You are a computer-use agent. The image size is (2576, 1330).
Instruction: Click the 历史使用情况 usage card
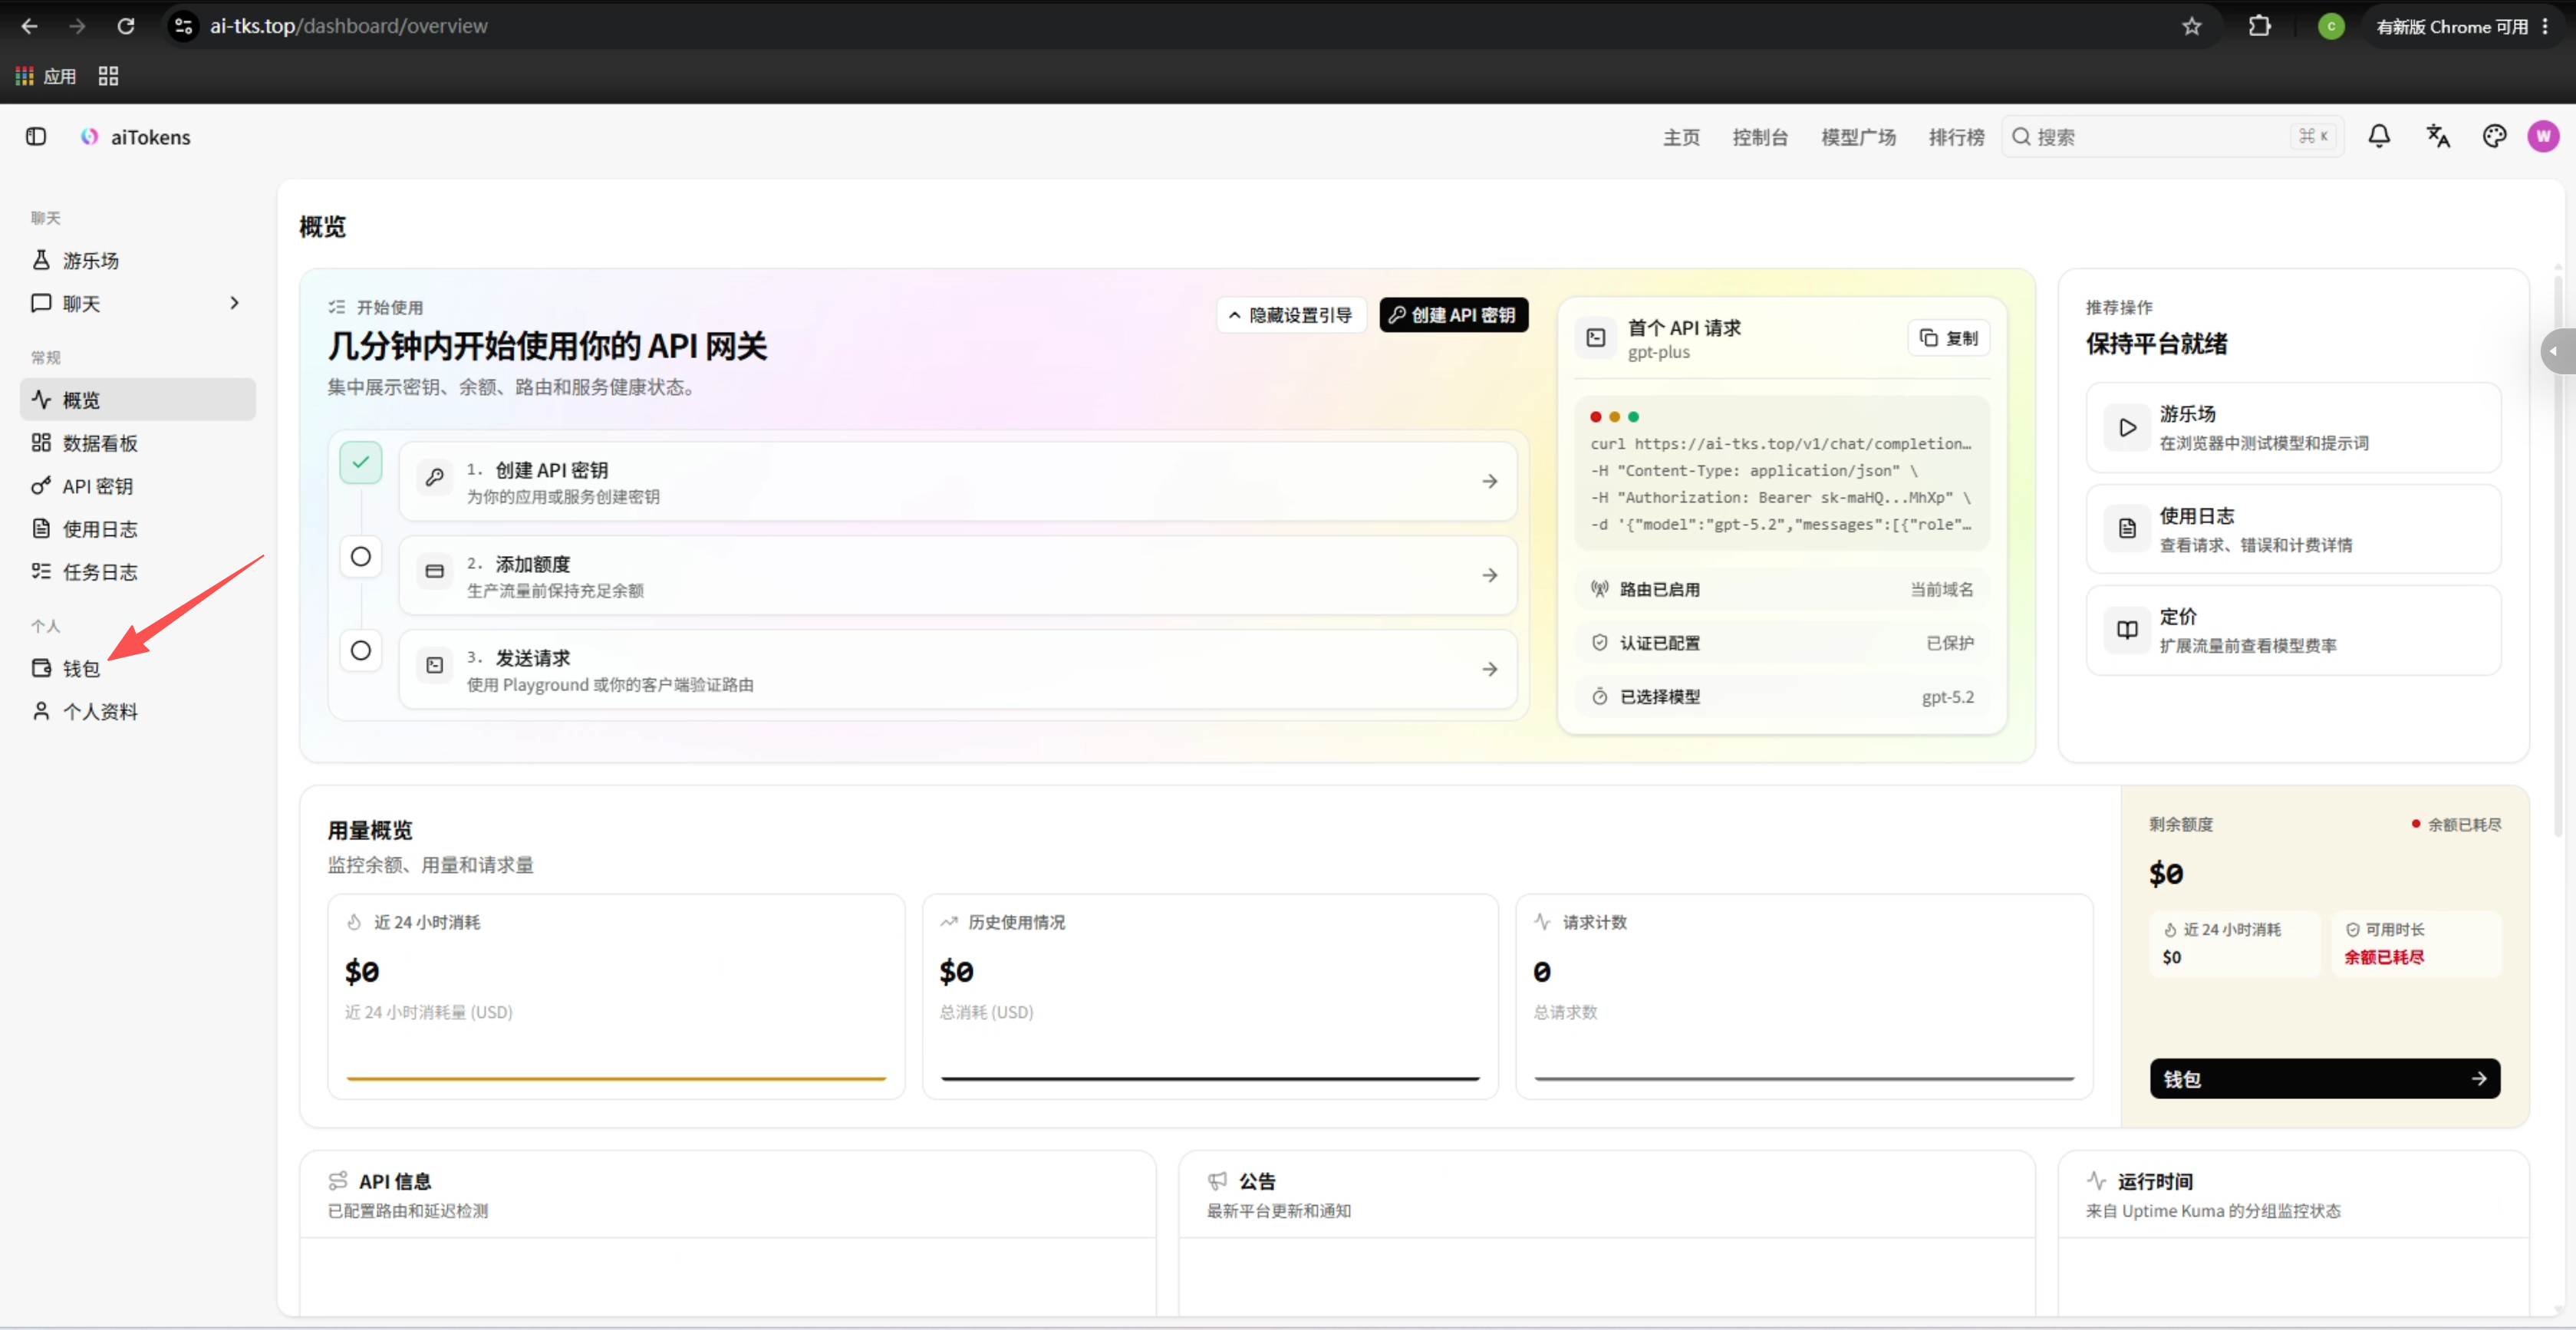(x=1210, y=996)
